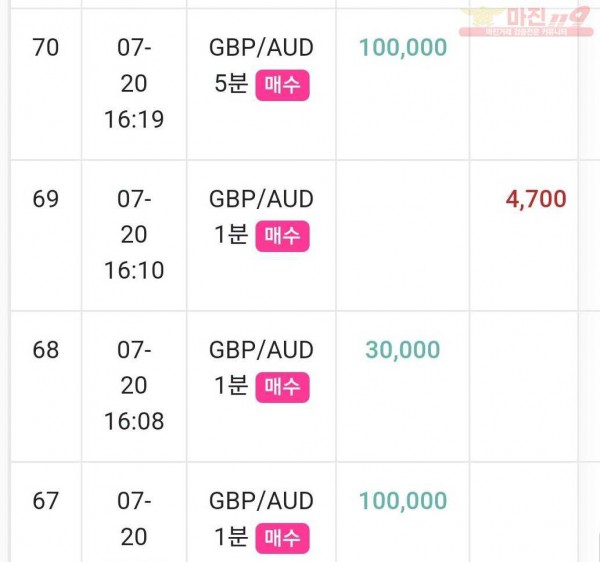Click the 매수 badge in row 67
The width and height of the screenshot is (600, 562).
282,538
